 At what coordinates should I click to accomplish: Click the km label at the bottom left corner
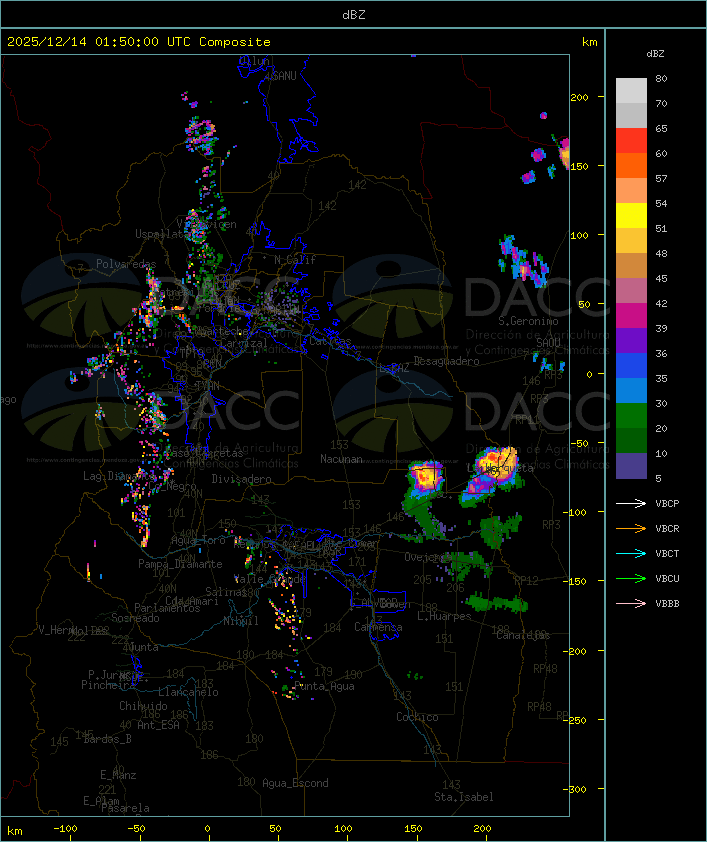[x=15, y=831]
